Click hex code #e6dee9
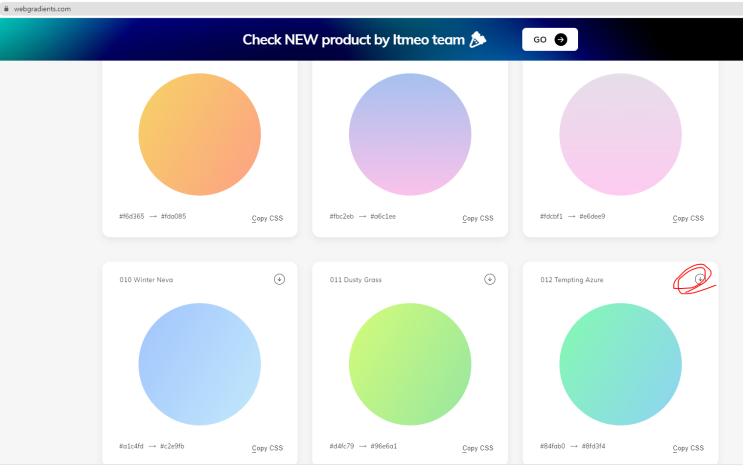The width and height of the screenshot is (743, 465). [592, 216]
